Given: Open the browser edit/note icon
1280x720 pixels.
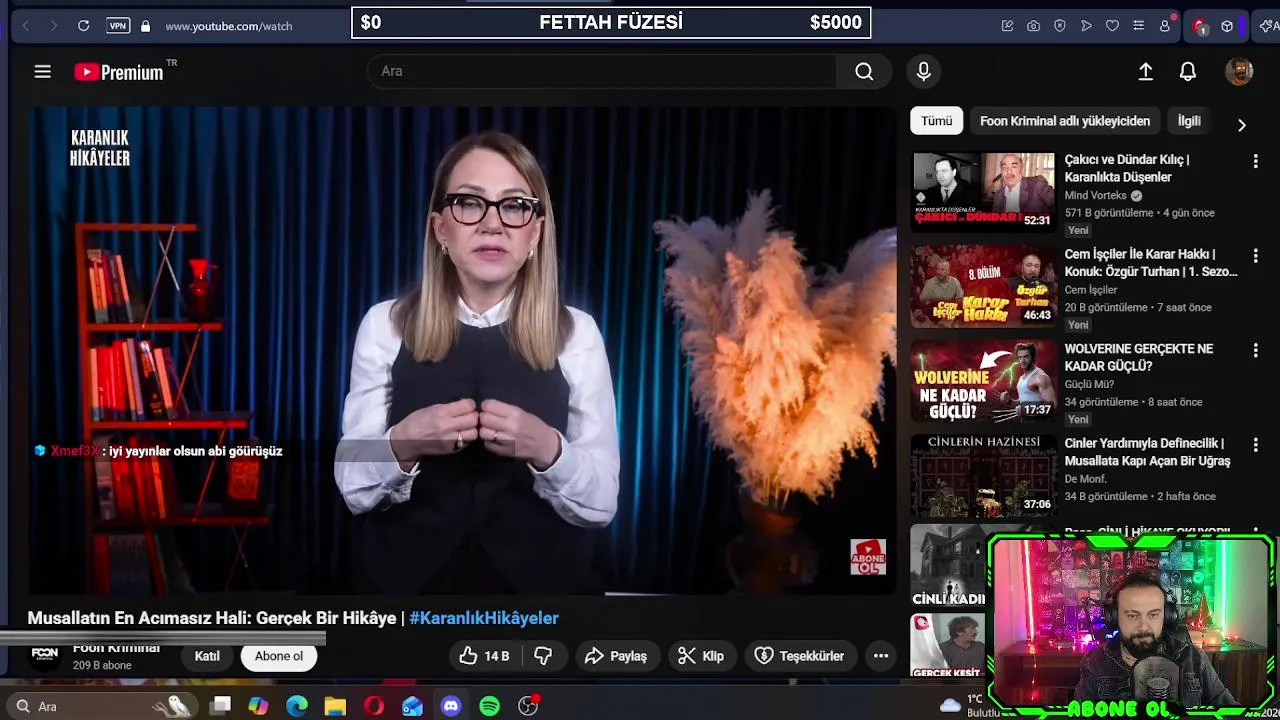Looking at the screenshot, I should [x=1007, y=25].
